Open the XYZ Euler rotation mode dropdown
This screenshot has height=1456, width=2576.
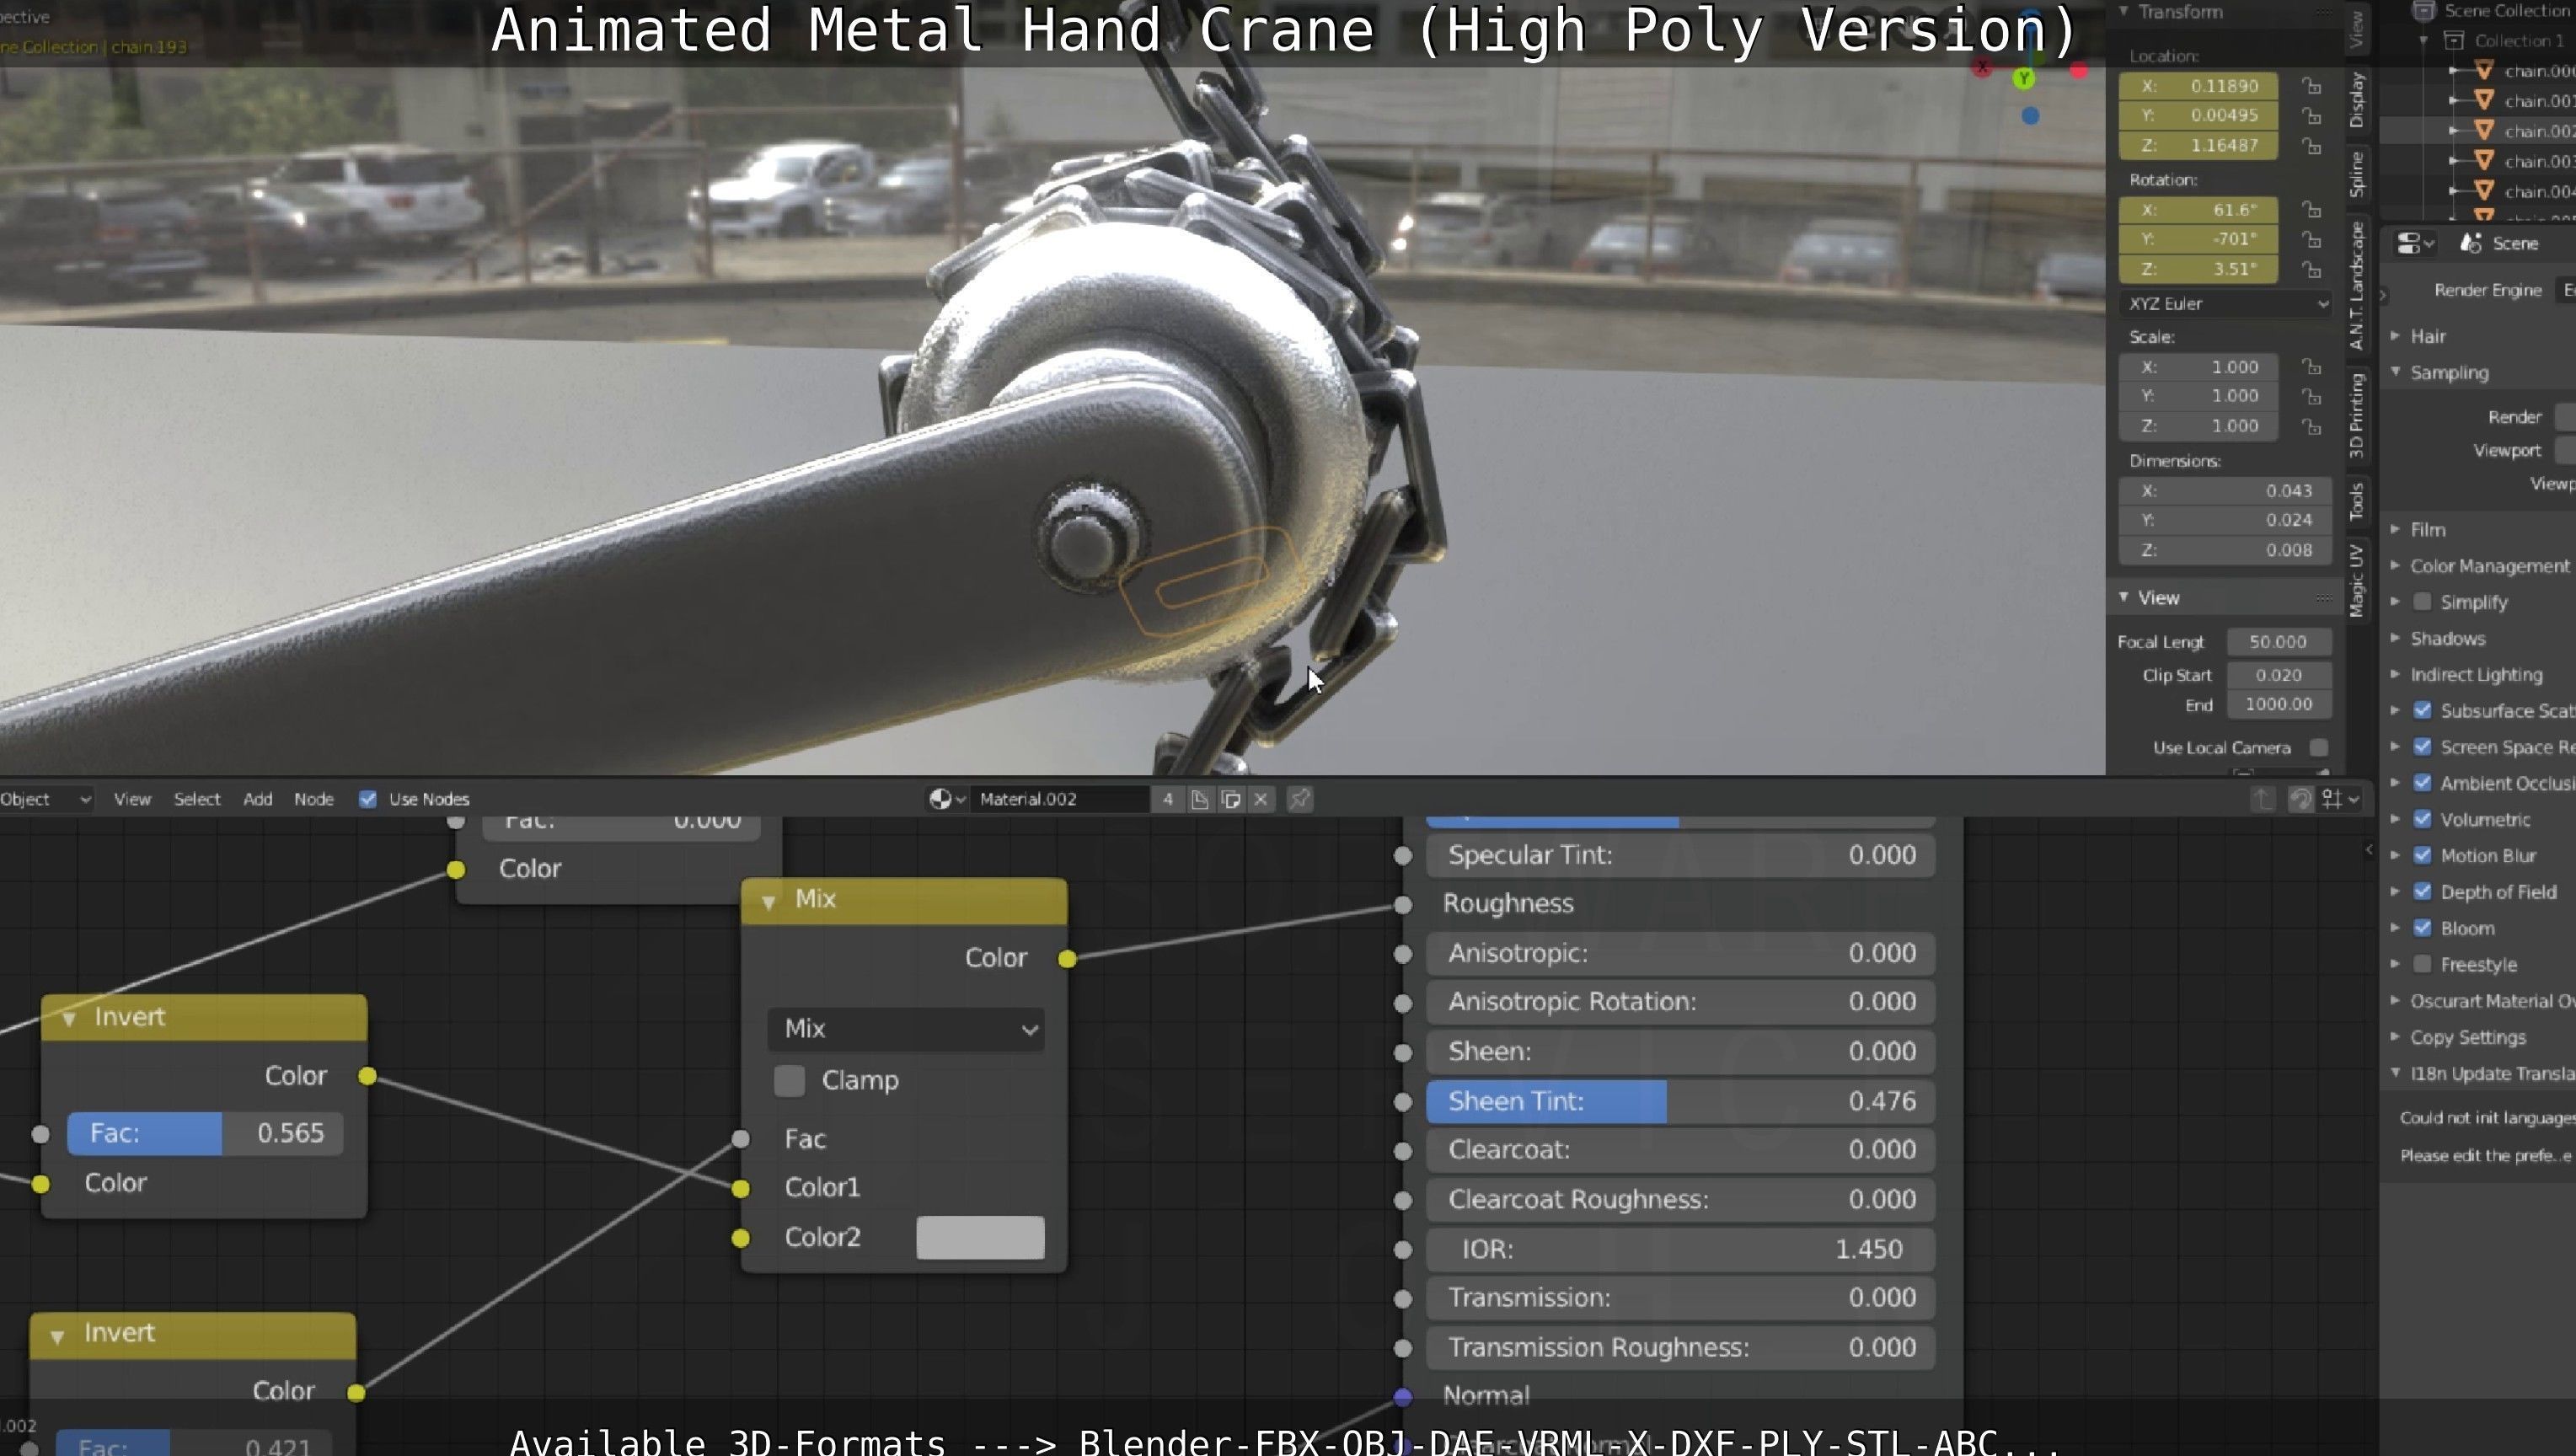pos(2225,304)
